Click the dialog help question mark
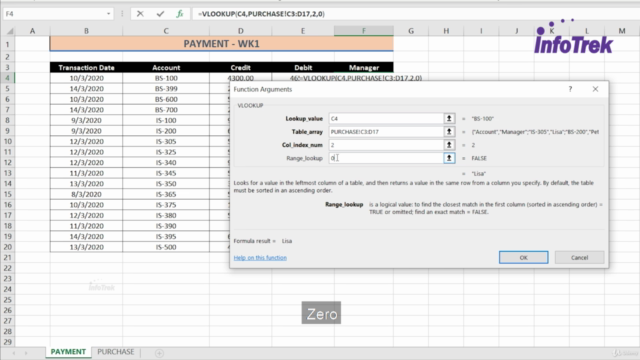640x360 pixels. (570, 89)
